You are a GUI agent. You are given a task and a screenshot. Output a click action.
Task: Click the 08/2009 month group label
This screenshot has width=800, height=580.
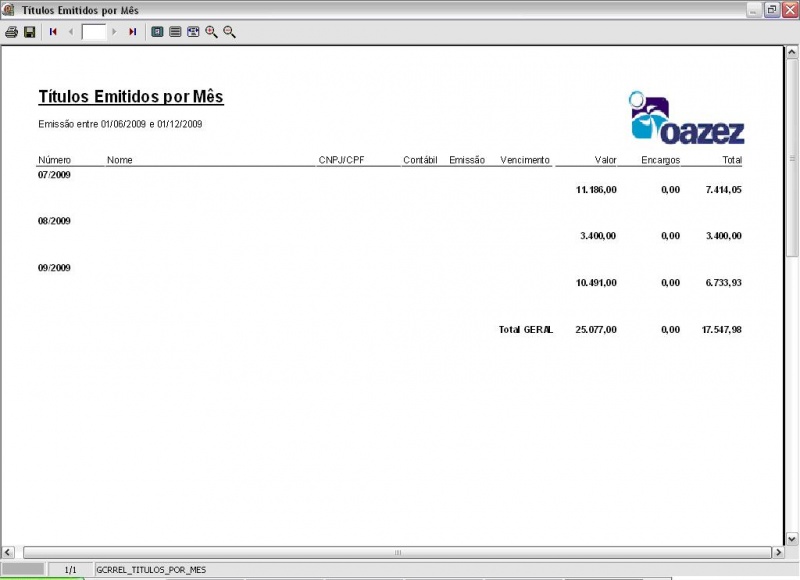pos(54,221)
